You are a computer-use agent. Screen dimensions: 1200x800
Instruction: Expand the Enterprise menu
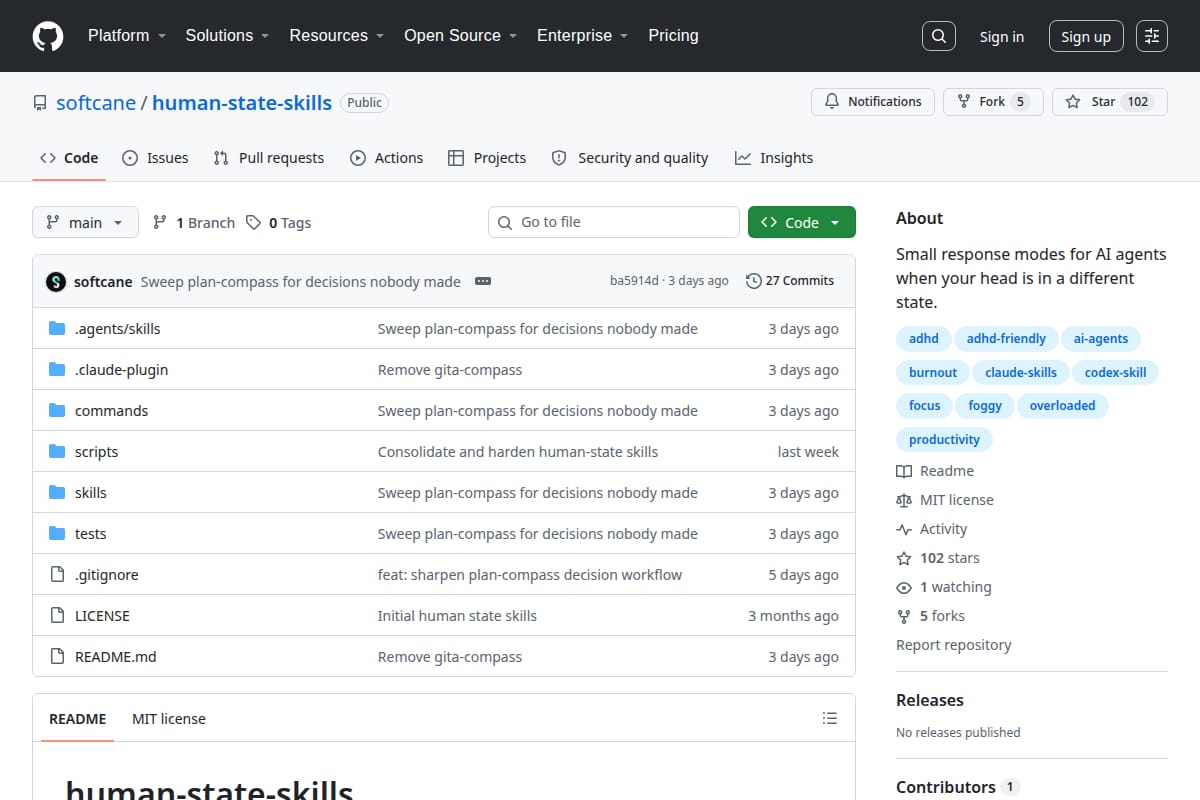click(583, 35)
